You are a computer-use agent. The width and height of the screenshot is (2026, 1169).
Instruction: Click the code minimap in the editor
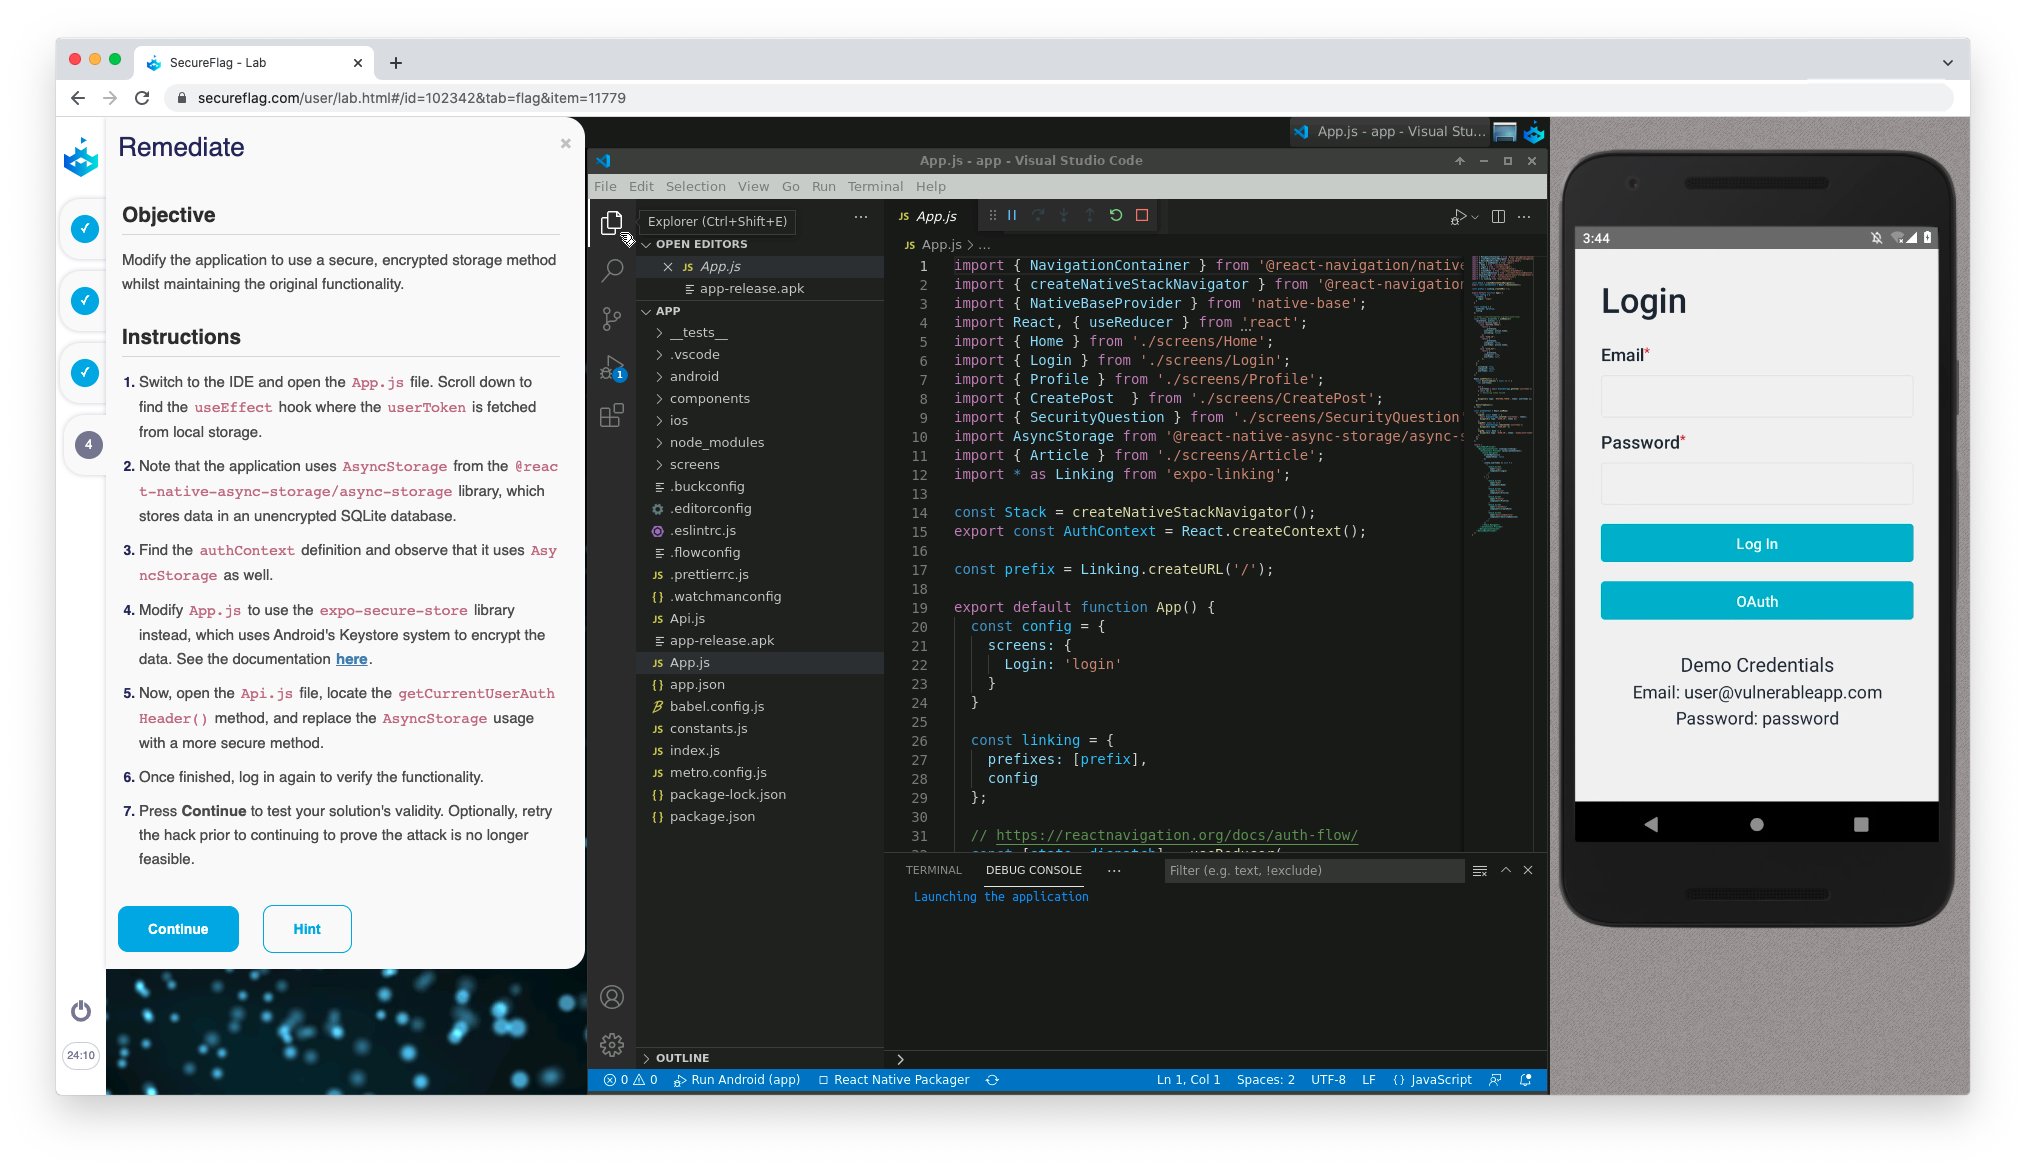1502,395
